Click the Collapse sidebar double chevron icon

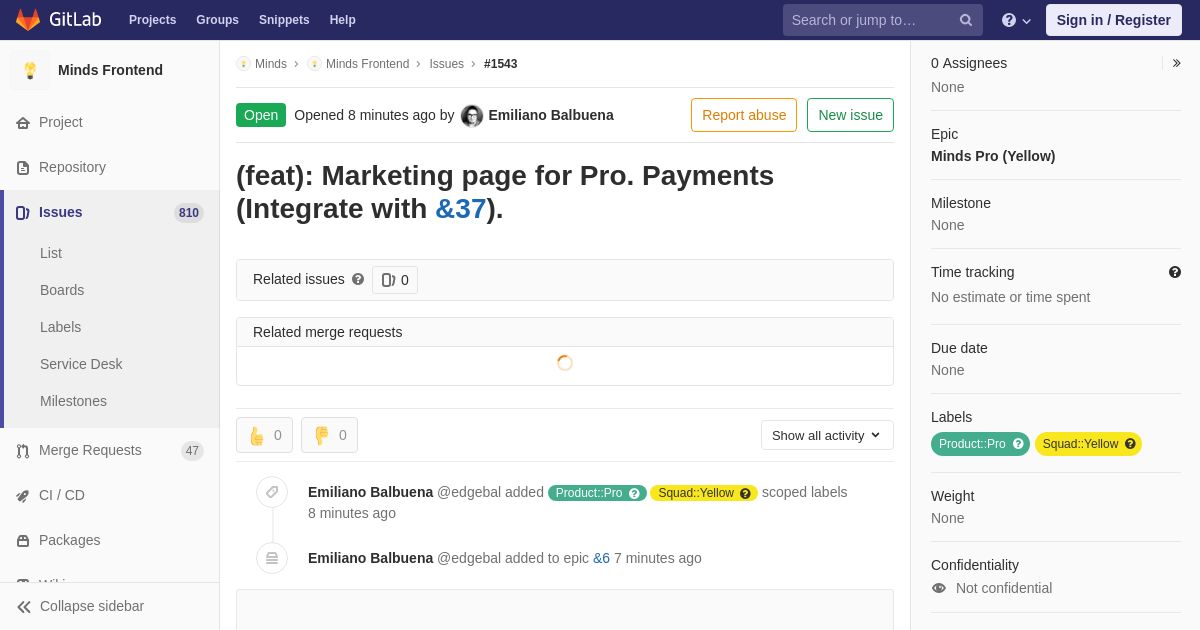pos(24,607)
